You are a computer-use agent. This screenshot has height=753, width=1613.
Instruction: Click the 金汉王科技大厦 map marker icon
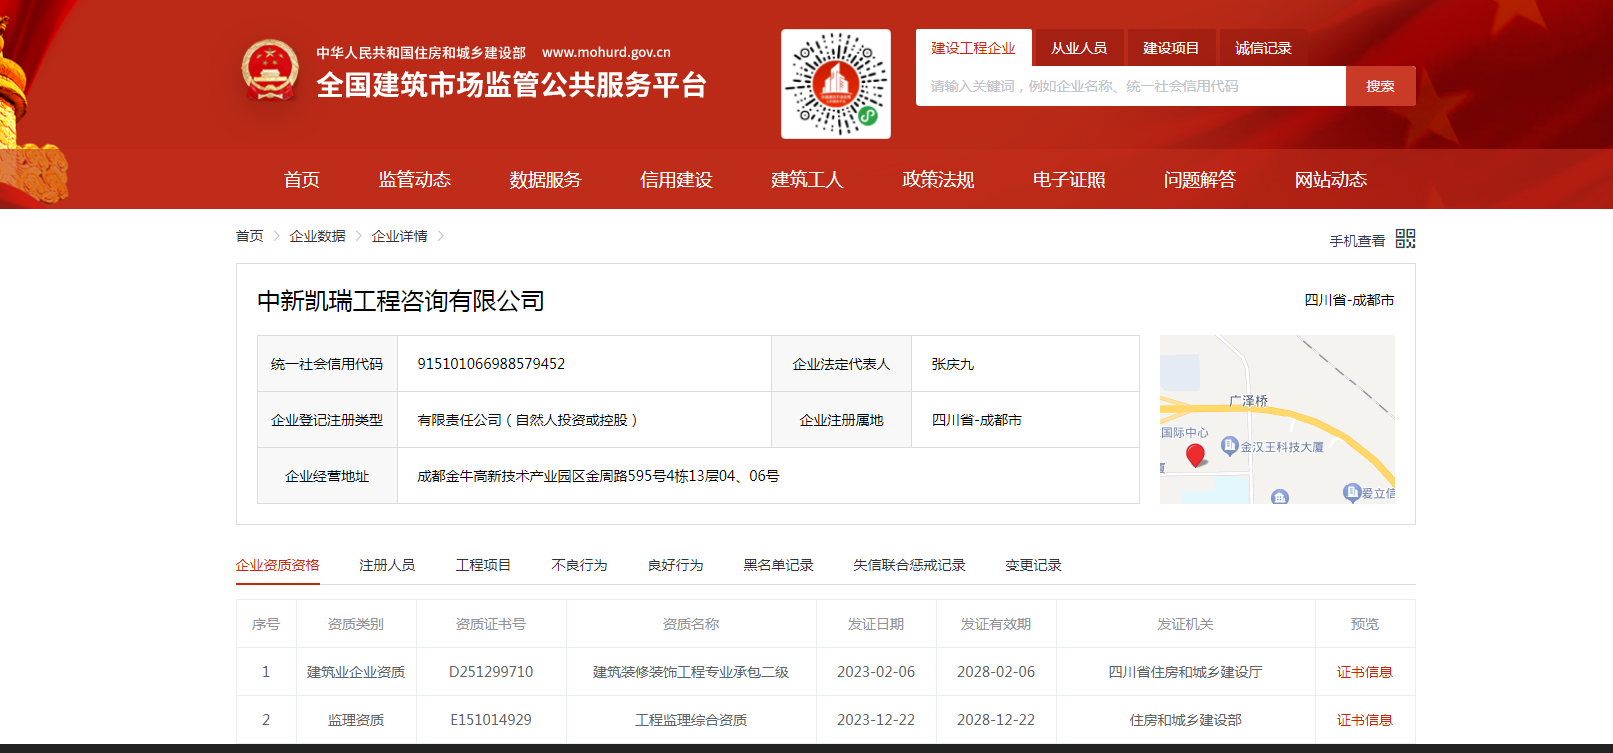coord(1230,446)
